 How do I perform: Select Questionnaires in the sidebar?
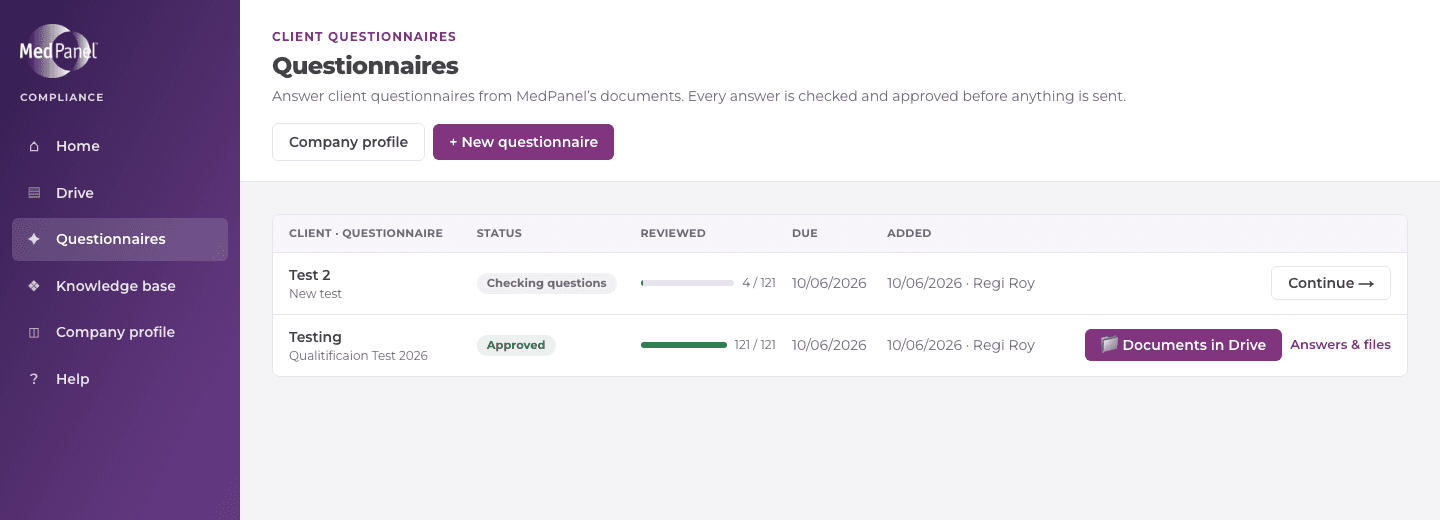tap(120, 239)
